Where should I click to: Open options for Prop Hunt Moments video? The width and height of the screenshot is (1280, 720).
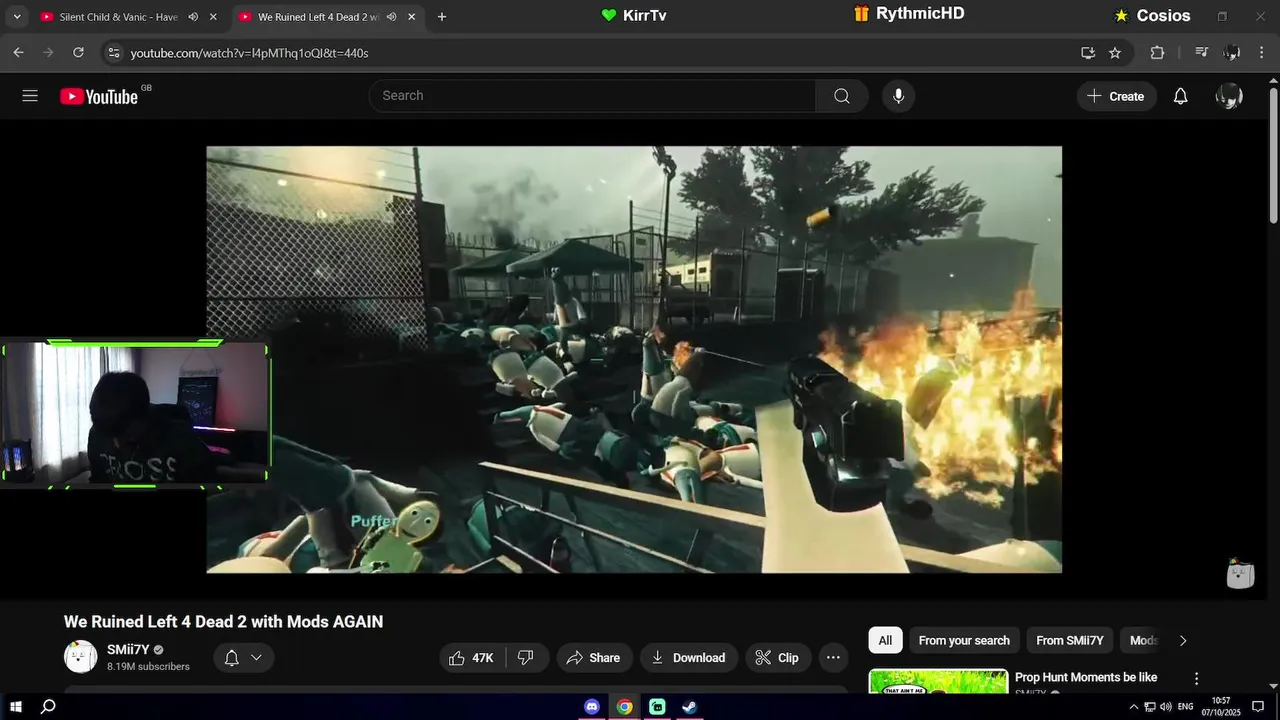(x=1196, y=679)
